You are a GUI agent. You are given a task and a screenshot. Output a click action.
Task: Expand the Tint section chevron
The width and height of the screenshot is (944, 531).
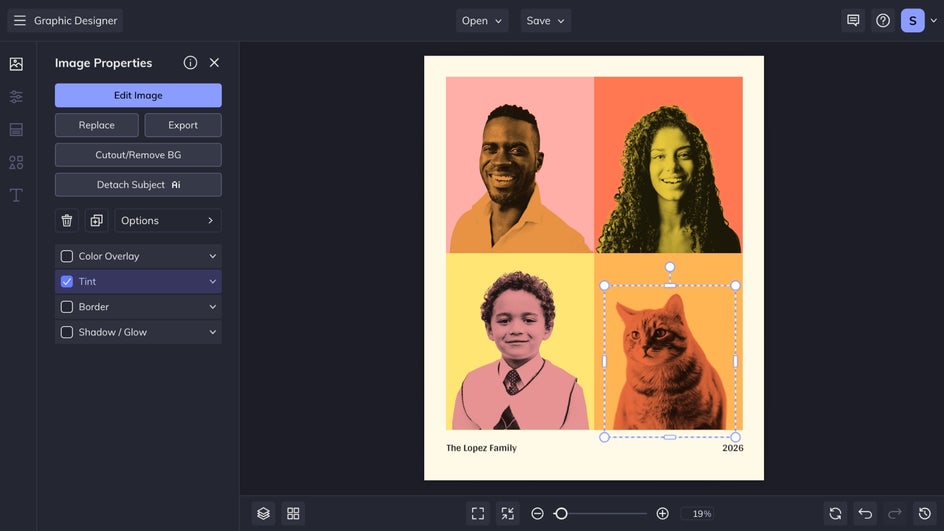(x=213, y=282)
